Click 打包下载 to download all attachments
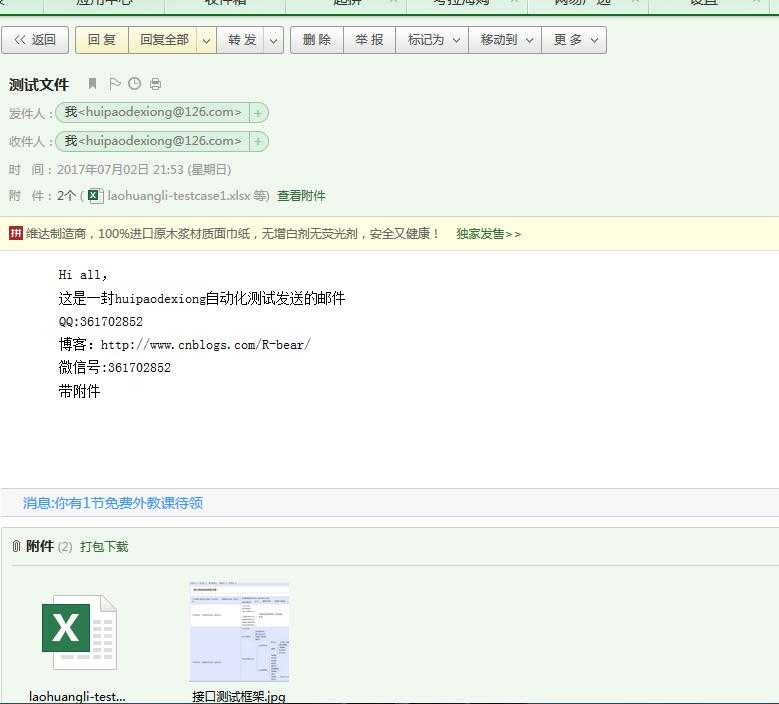This screenshot has height=704, width=779. tap(104, 547)
